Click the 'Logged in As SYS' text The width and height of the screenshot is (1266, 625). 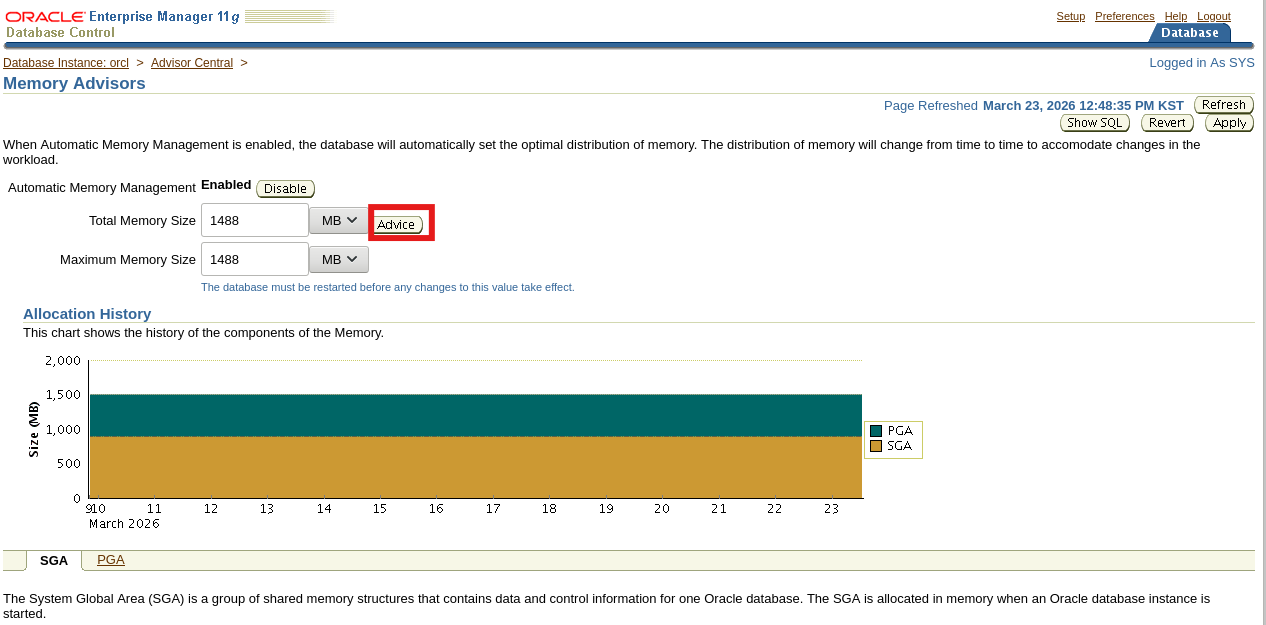click(1202, 63)
